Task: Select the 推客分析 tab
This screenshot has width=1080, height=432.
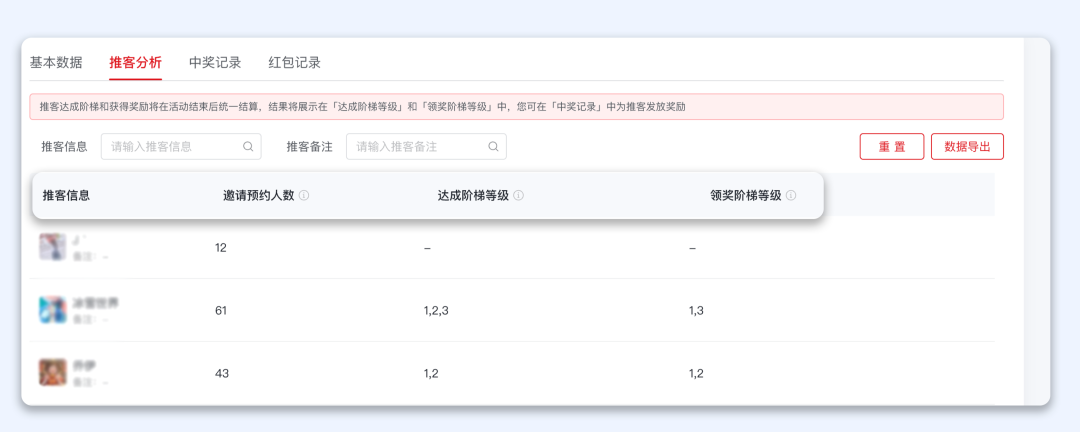Action: [135, 62]
